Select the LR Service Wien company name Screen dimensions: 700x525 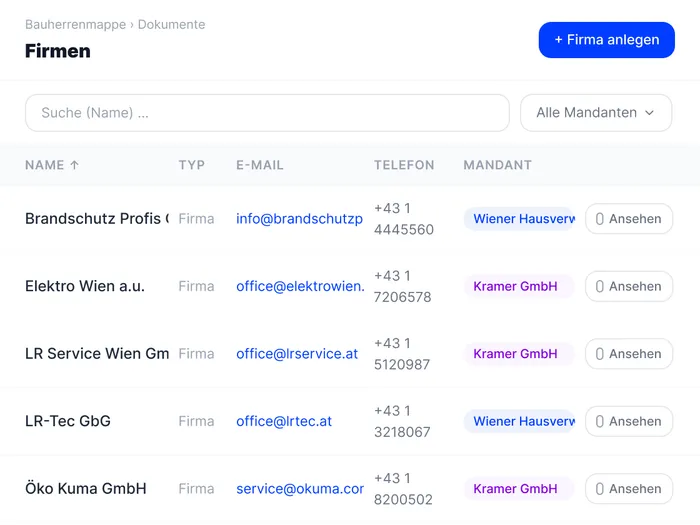pyautogui.click(x=97, y=354)
